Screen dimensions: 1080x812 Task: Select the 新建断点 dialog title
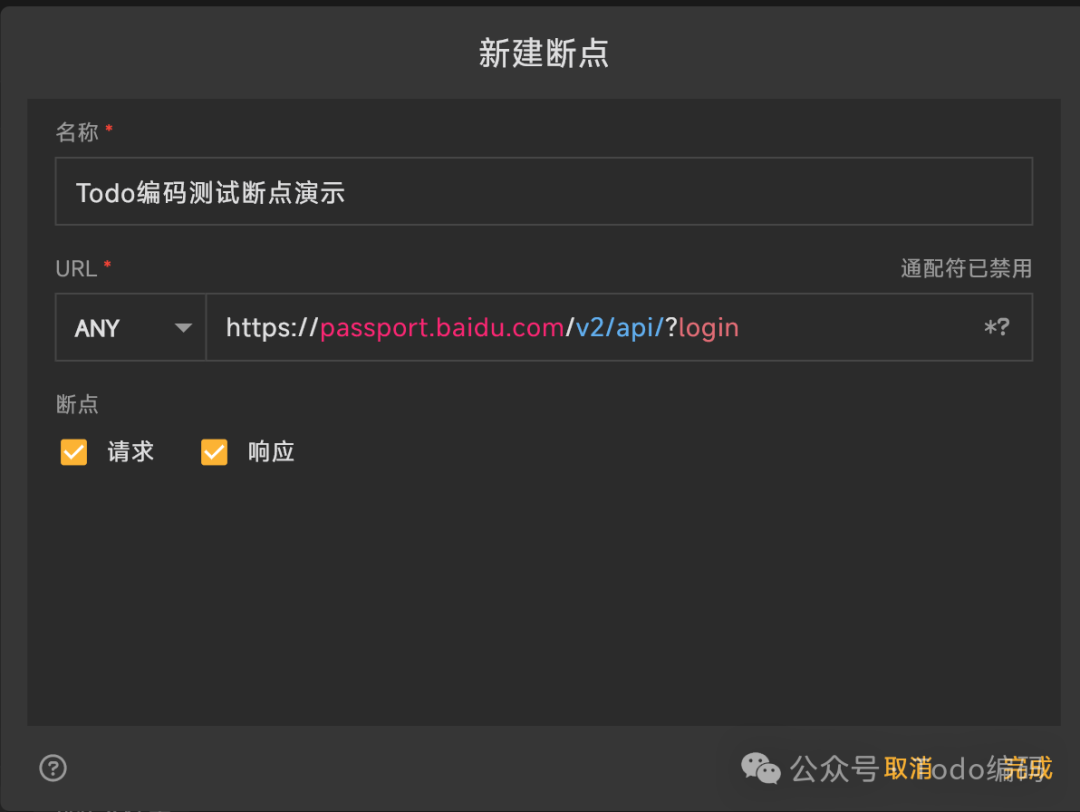543,53
